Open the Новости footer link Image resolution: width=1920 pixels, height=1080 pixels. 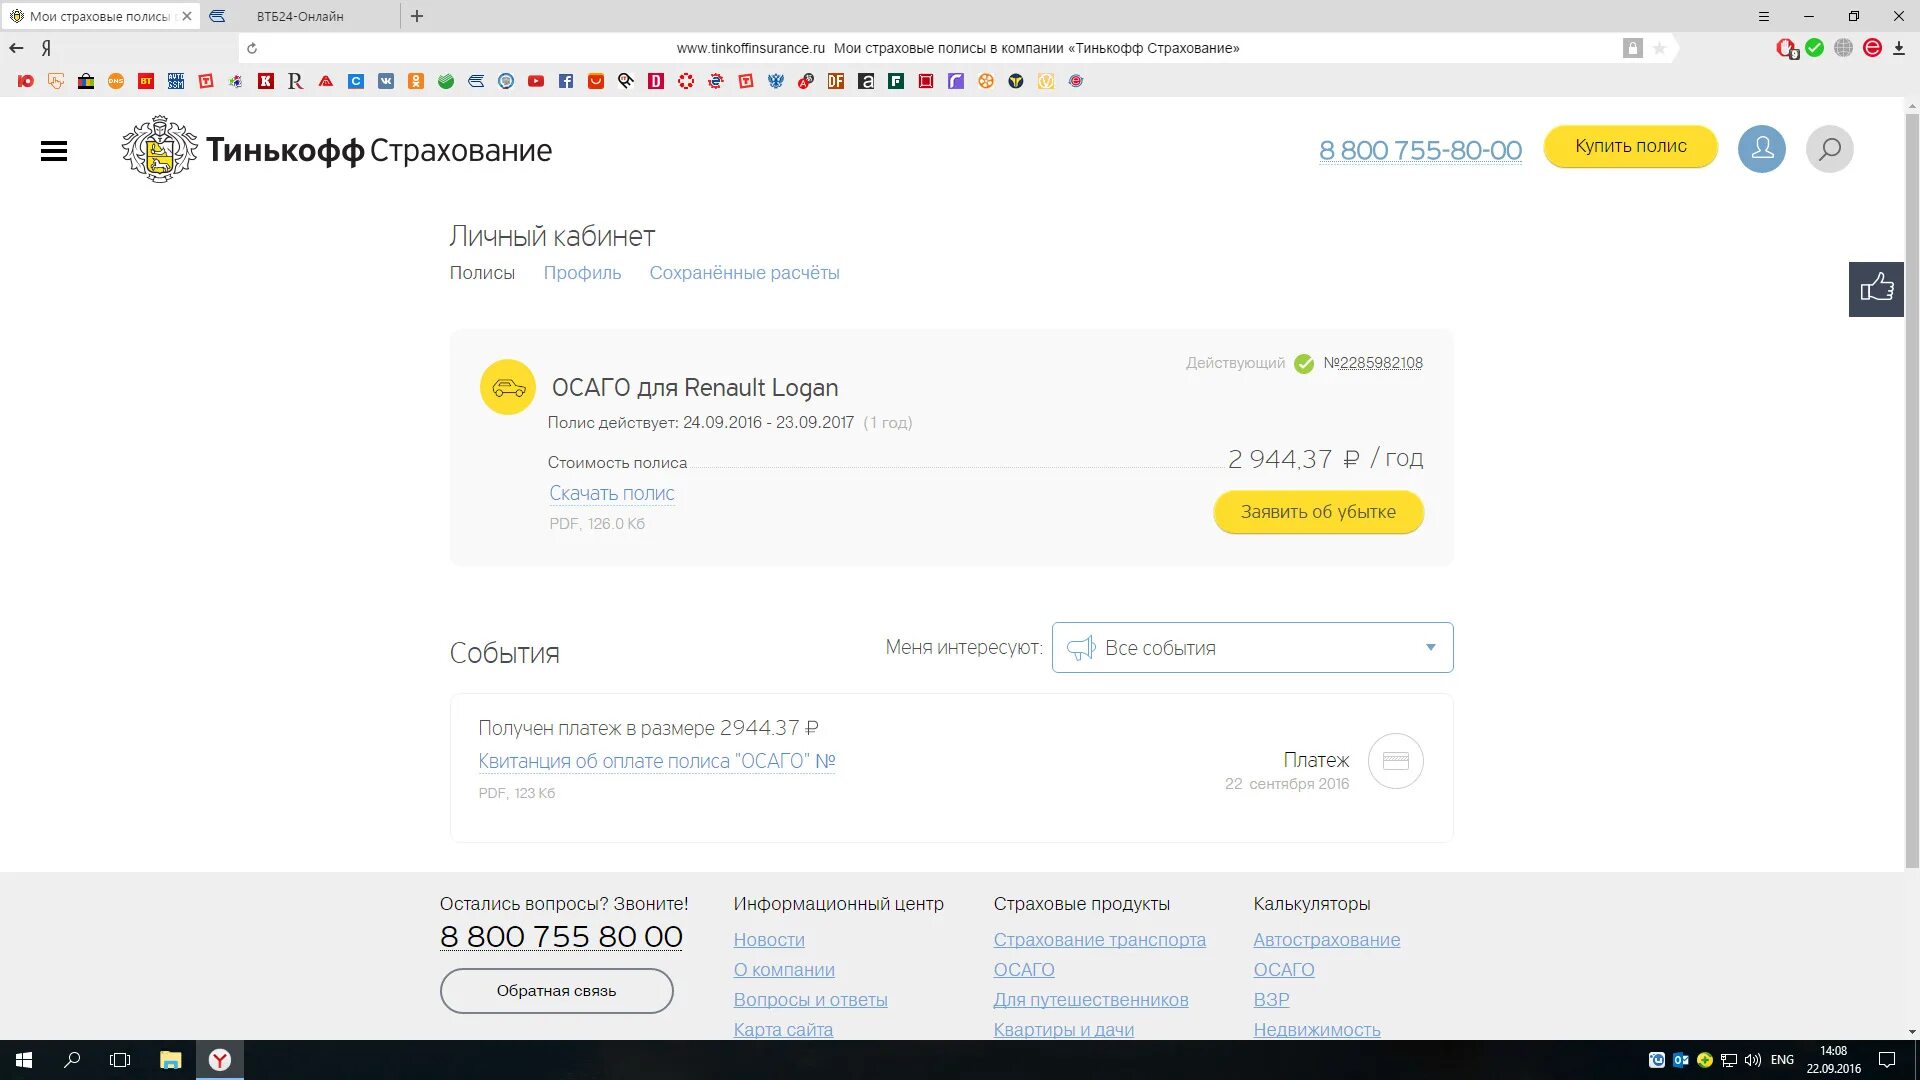tap(769, 940)
